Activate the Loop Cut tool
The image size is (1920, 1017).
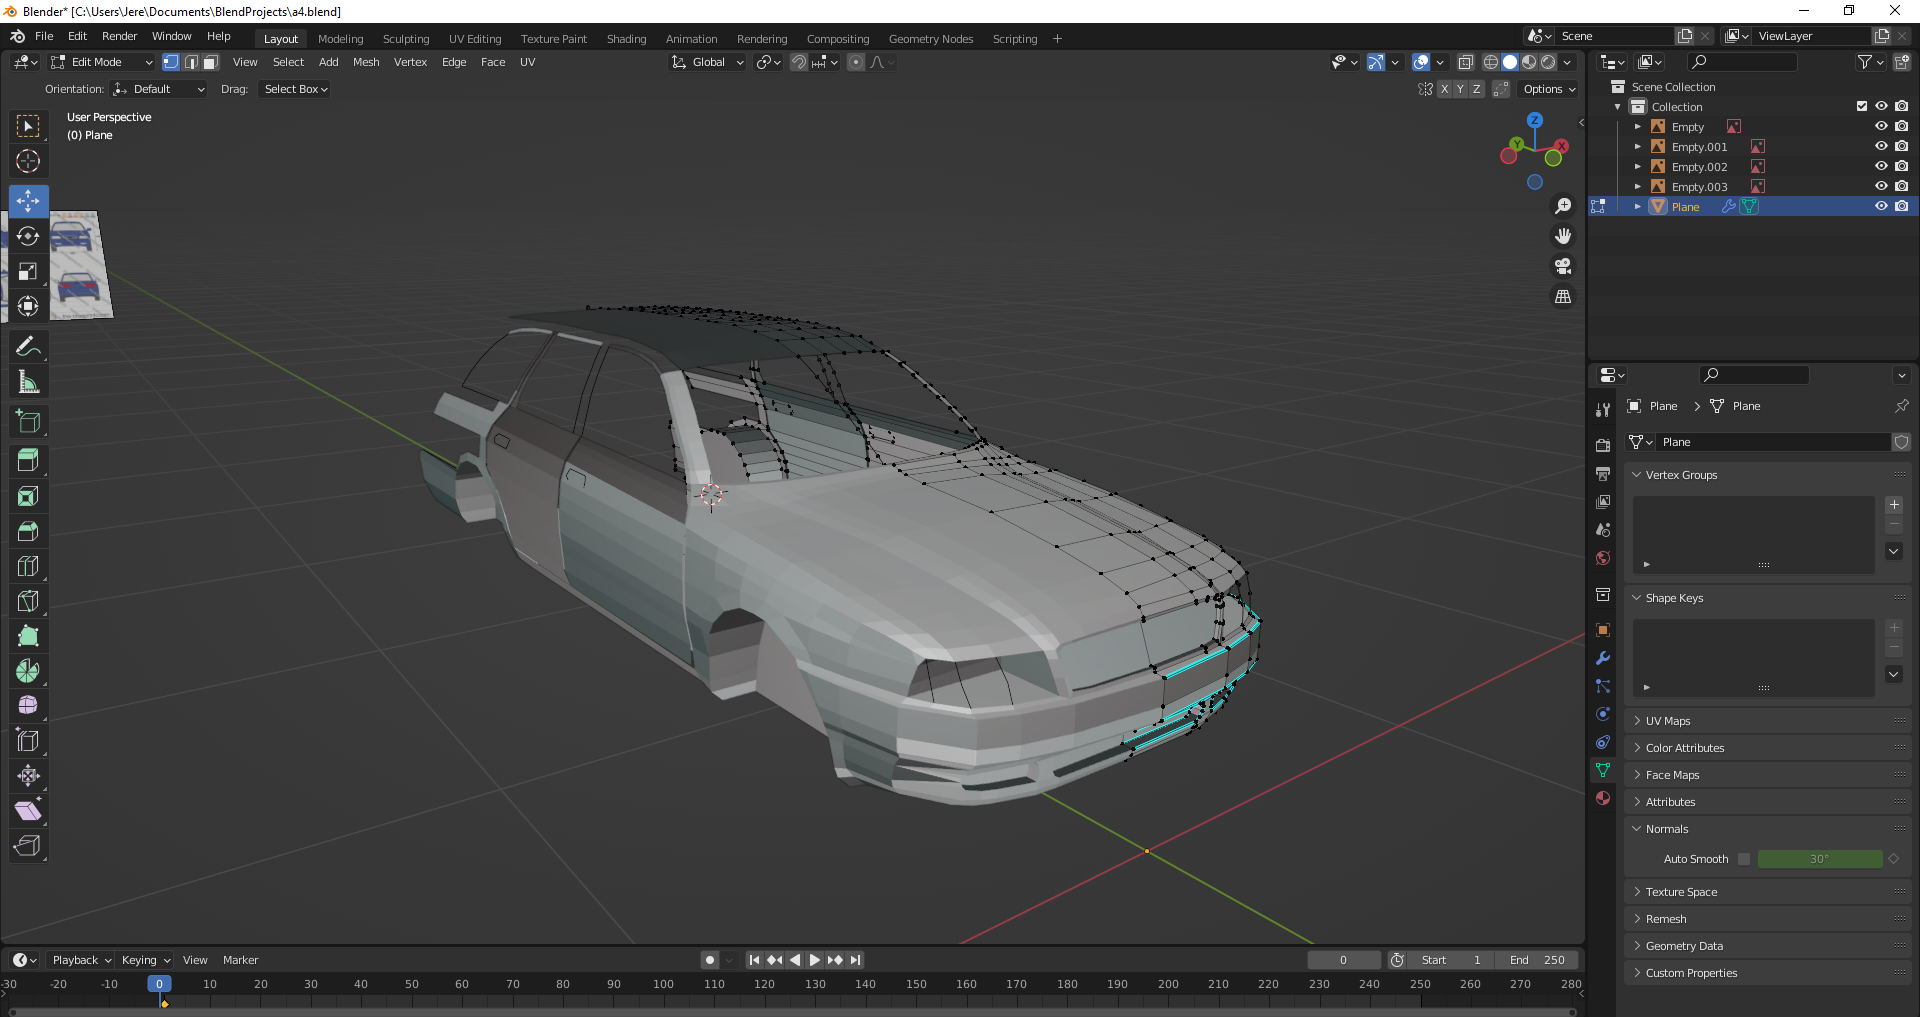click(x=28, y=566)
